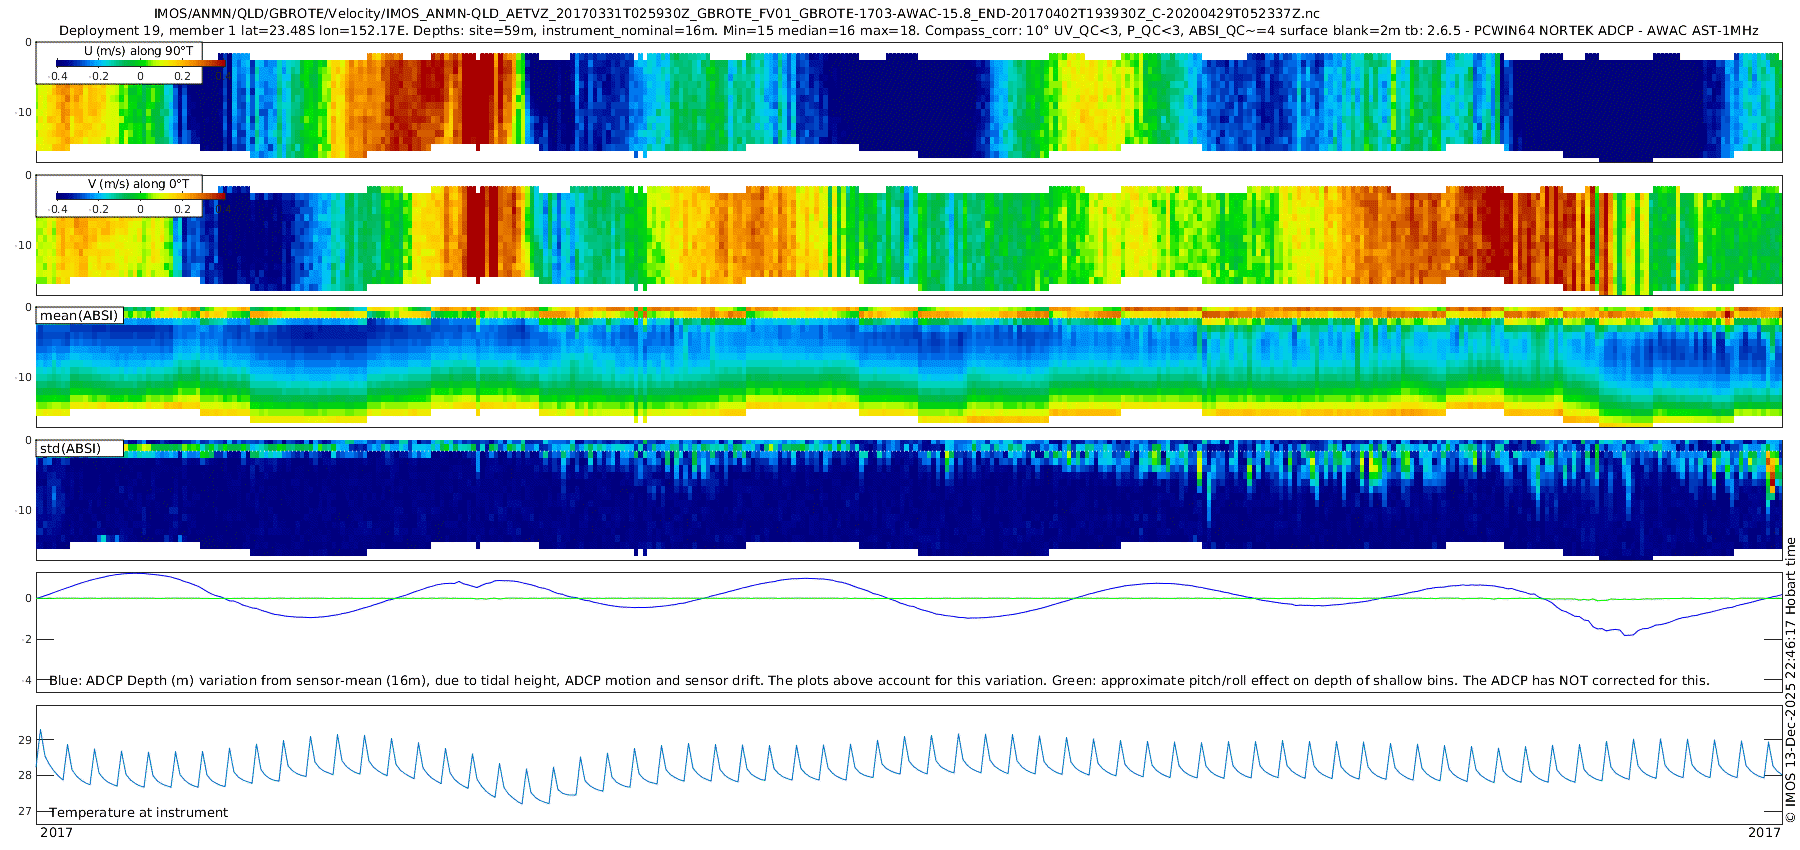
Task: Click the 29 tick on temperature axis
Action: (x=24, y=740)
